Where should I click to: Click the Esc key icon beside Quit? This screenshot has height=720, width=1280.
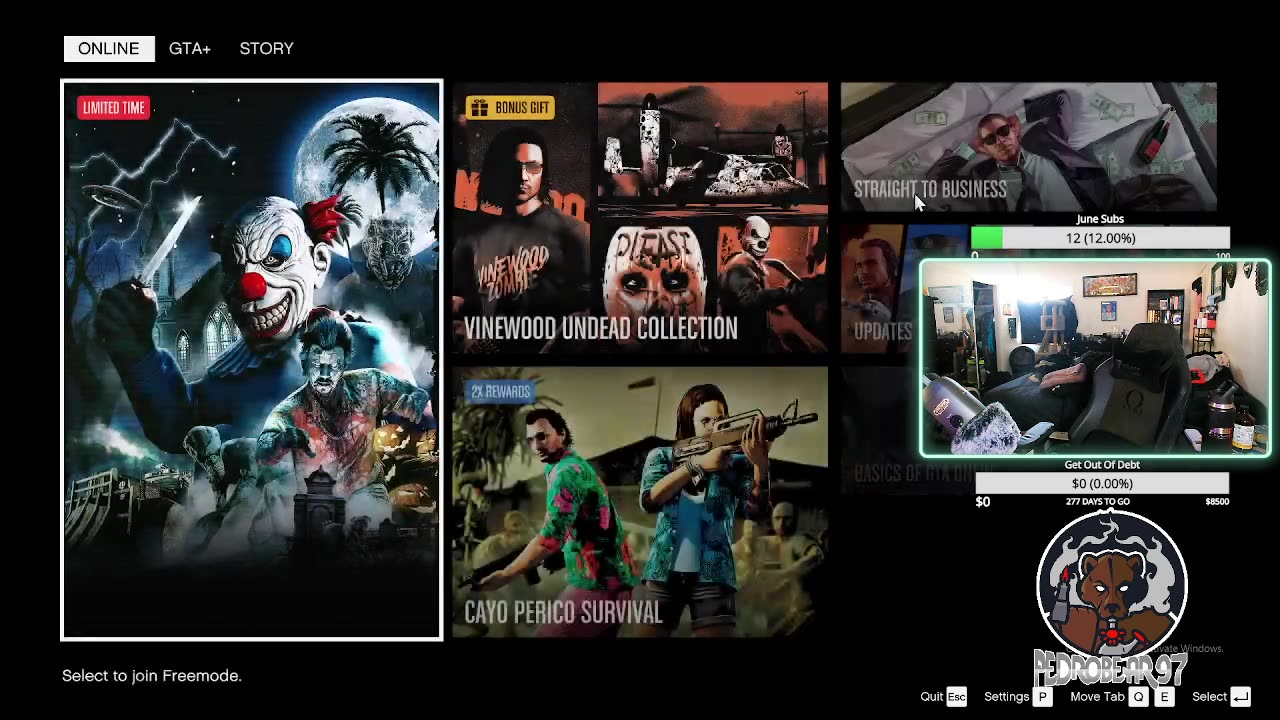coord(957,696)
